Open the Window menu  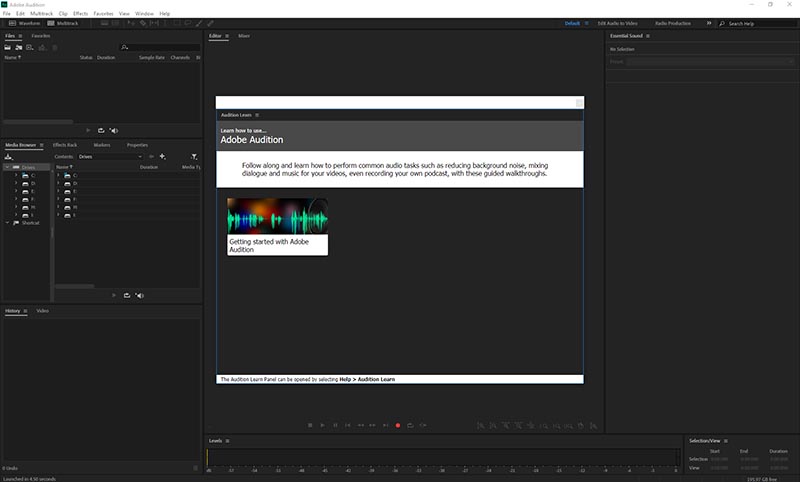(144, 14)
